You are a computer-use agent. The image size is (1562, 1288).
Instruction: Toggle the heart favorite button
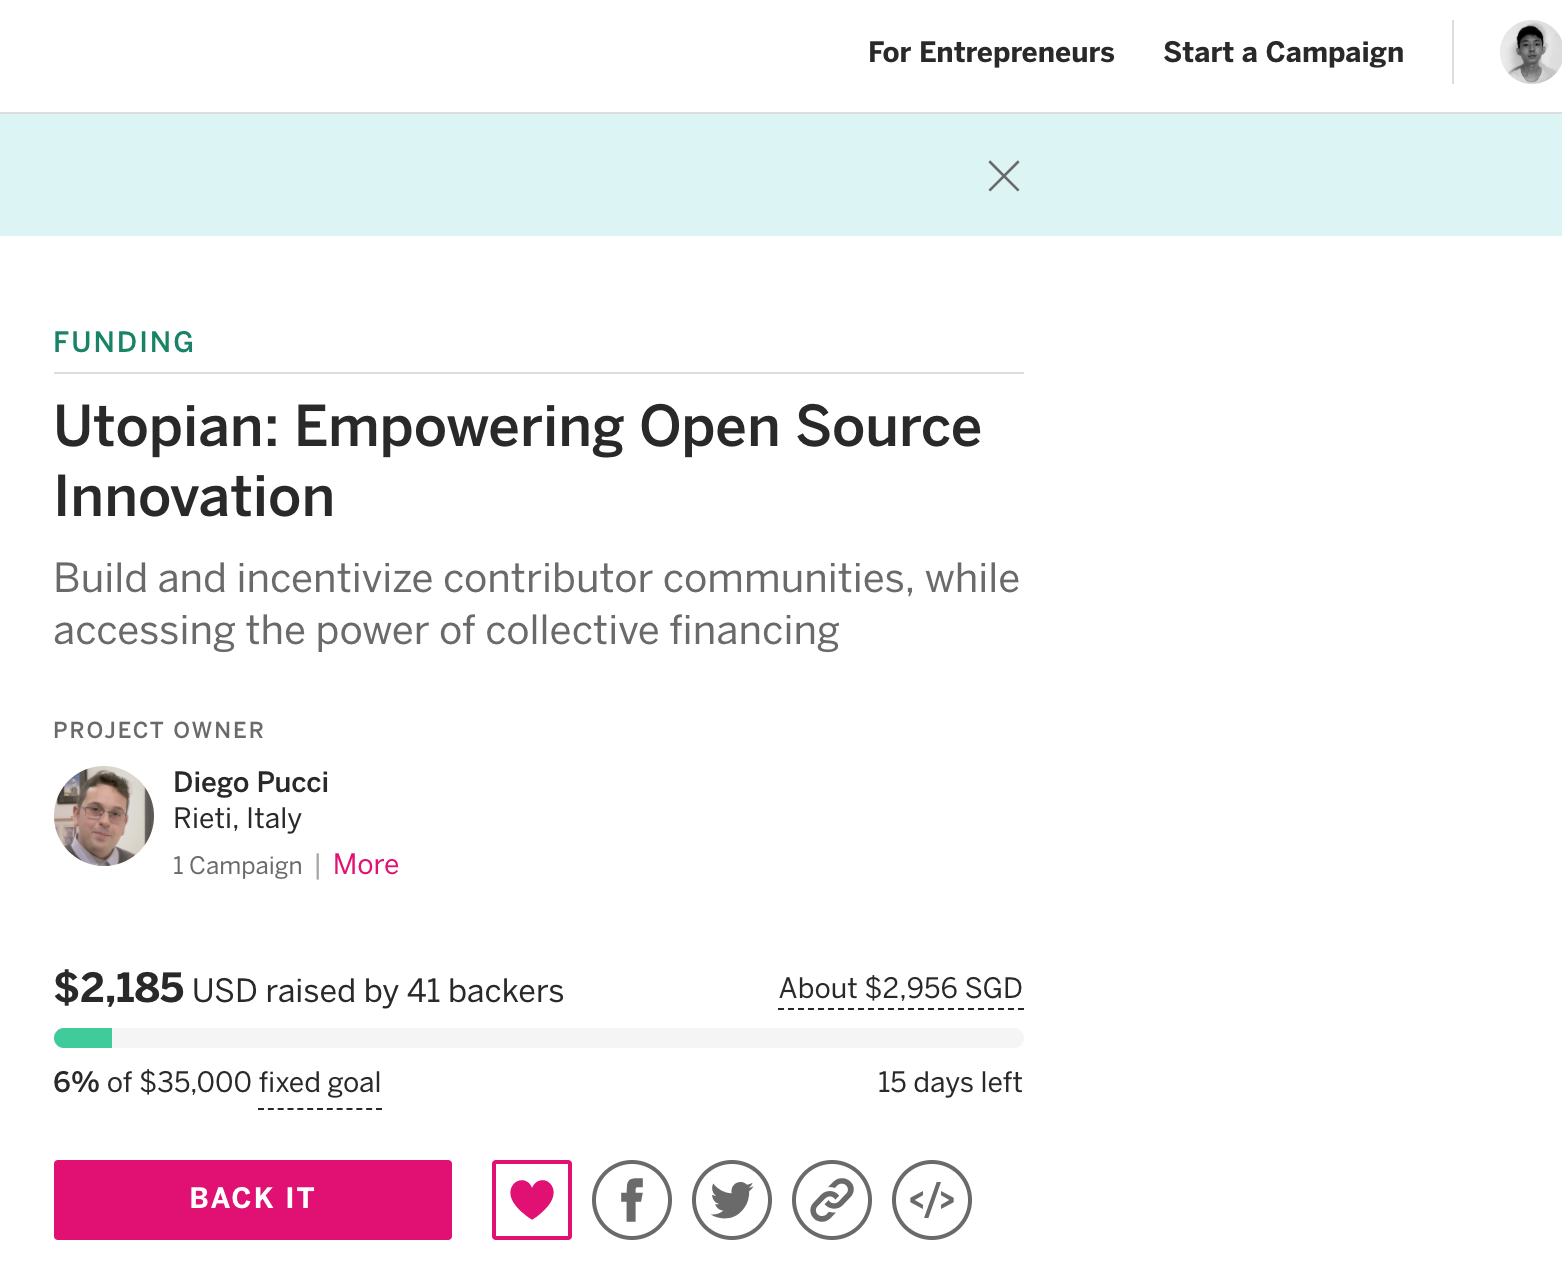(x=532, y=1200)
